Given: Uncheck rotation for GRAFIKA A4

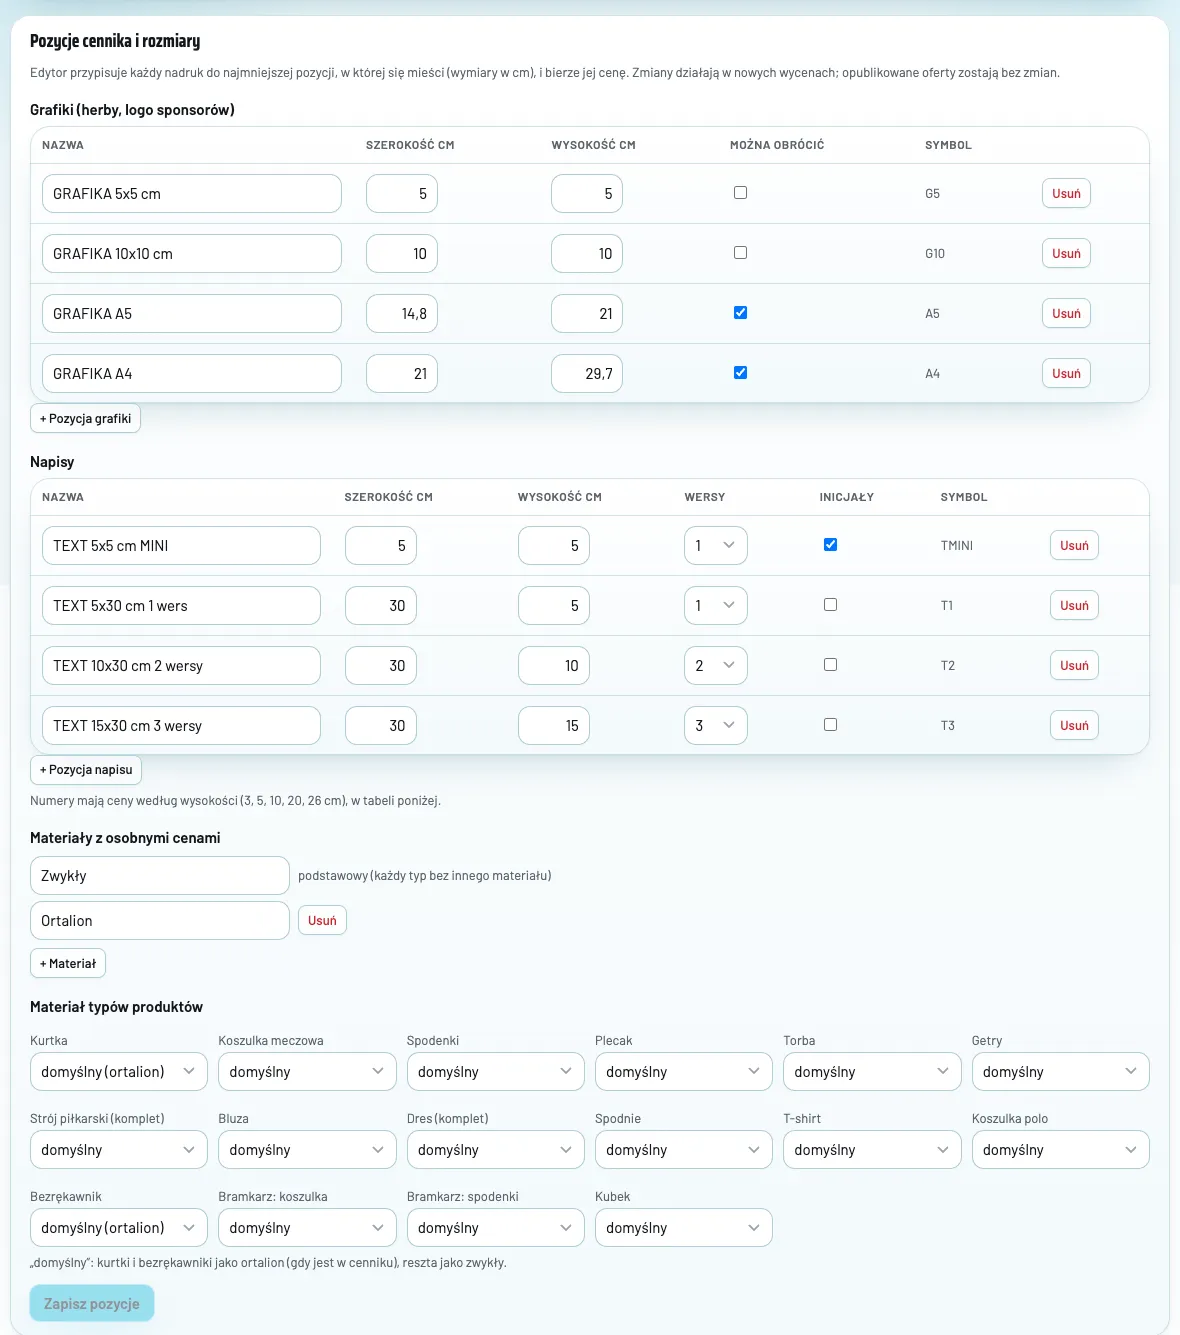Looking at the screenshot, I should point(740,373).
